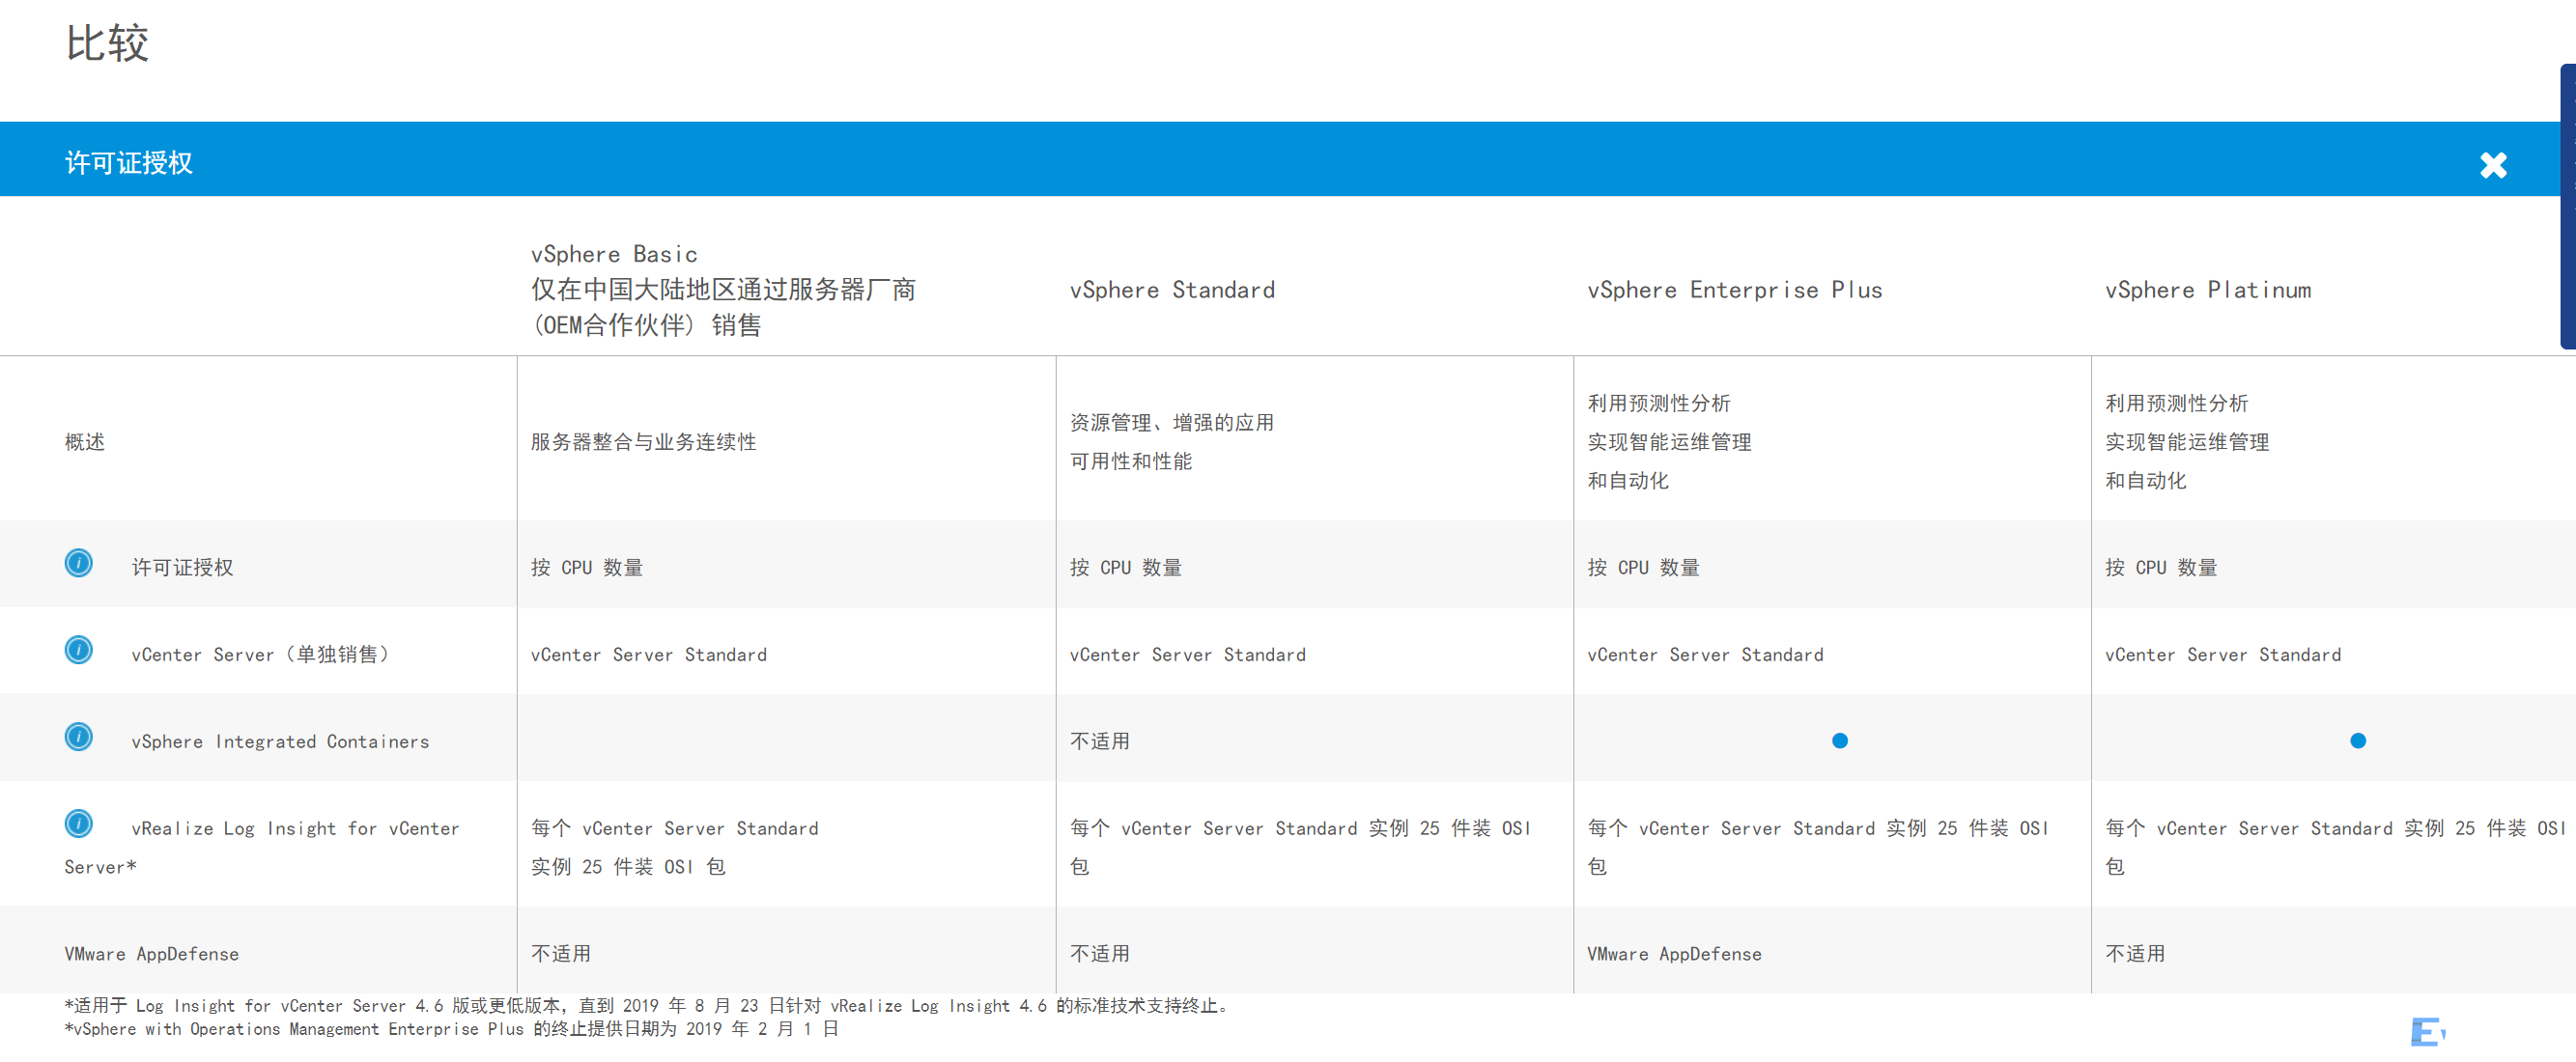Collapse the 许可证授权 blue header bar
This screenshot has width=2576, height=1062.
pos(1280,159)
